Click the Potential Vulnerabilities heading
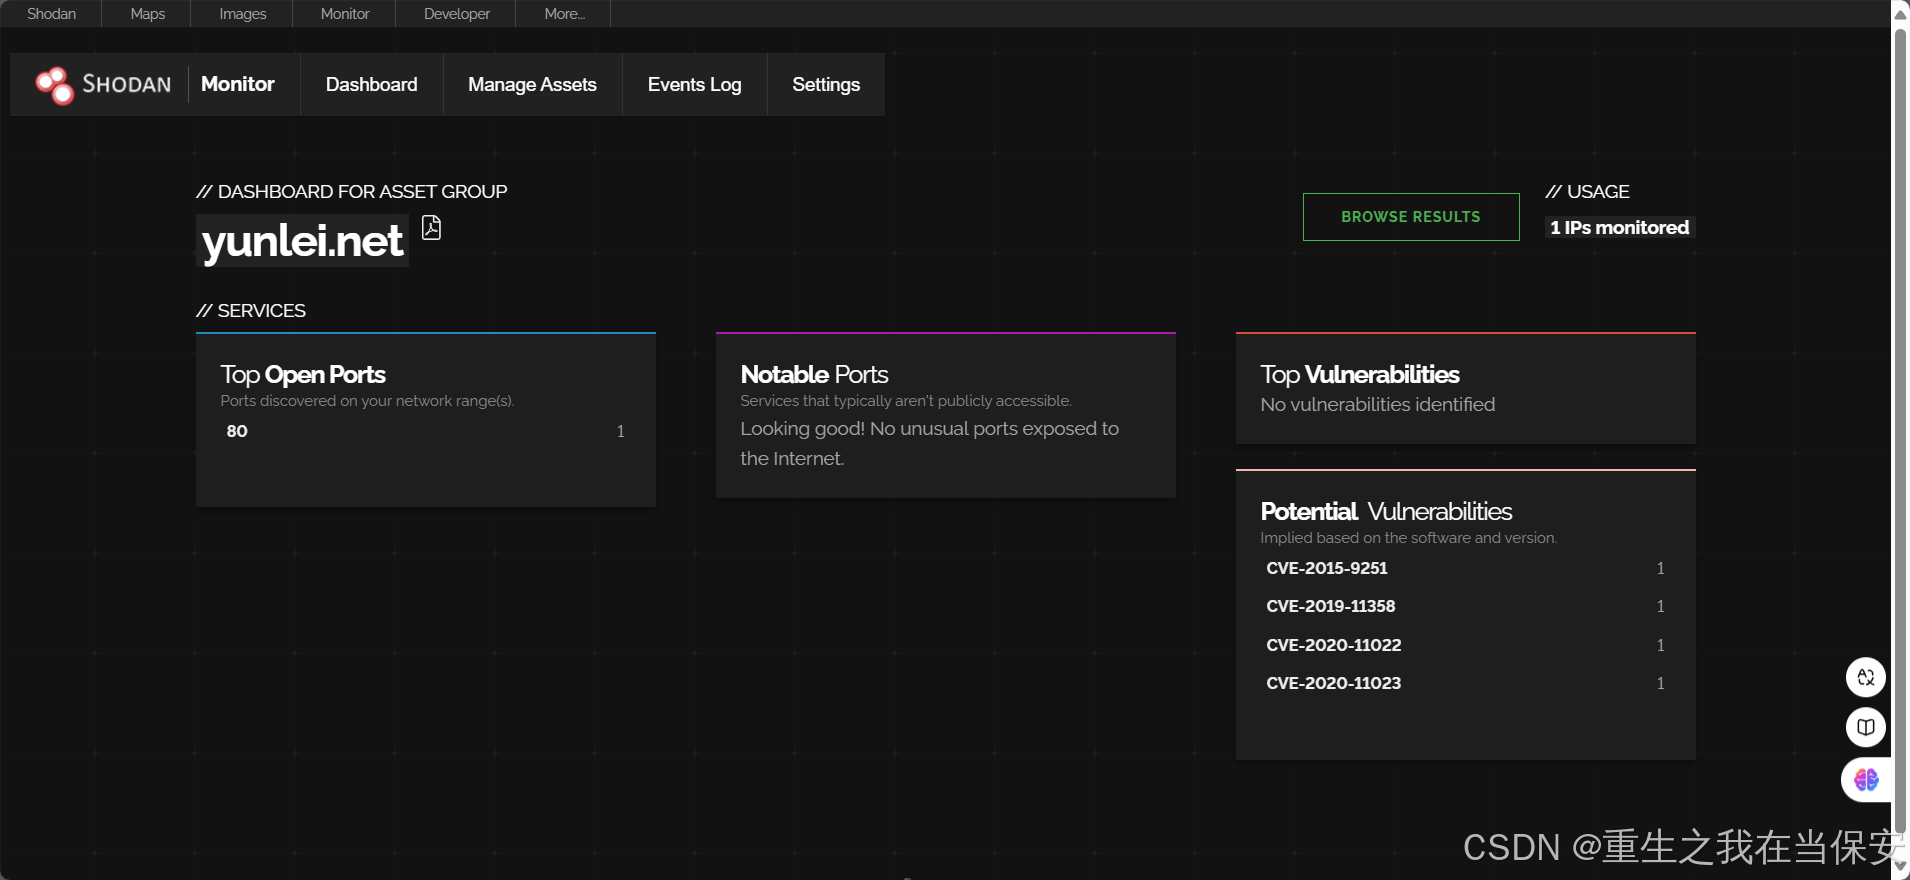 click(1386, 511)
